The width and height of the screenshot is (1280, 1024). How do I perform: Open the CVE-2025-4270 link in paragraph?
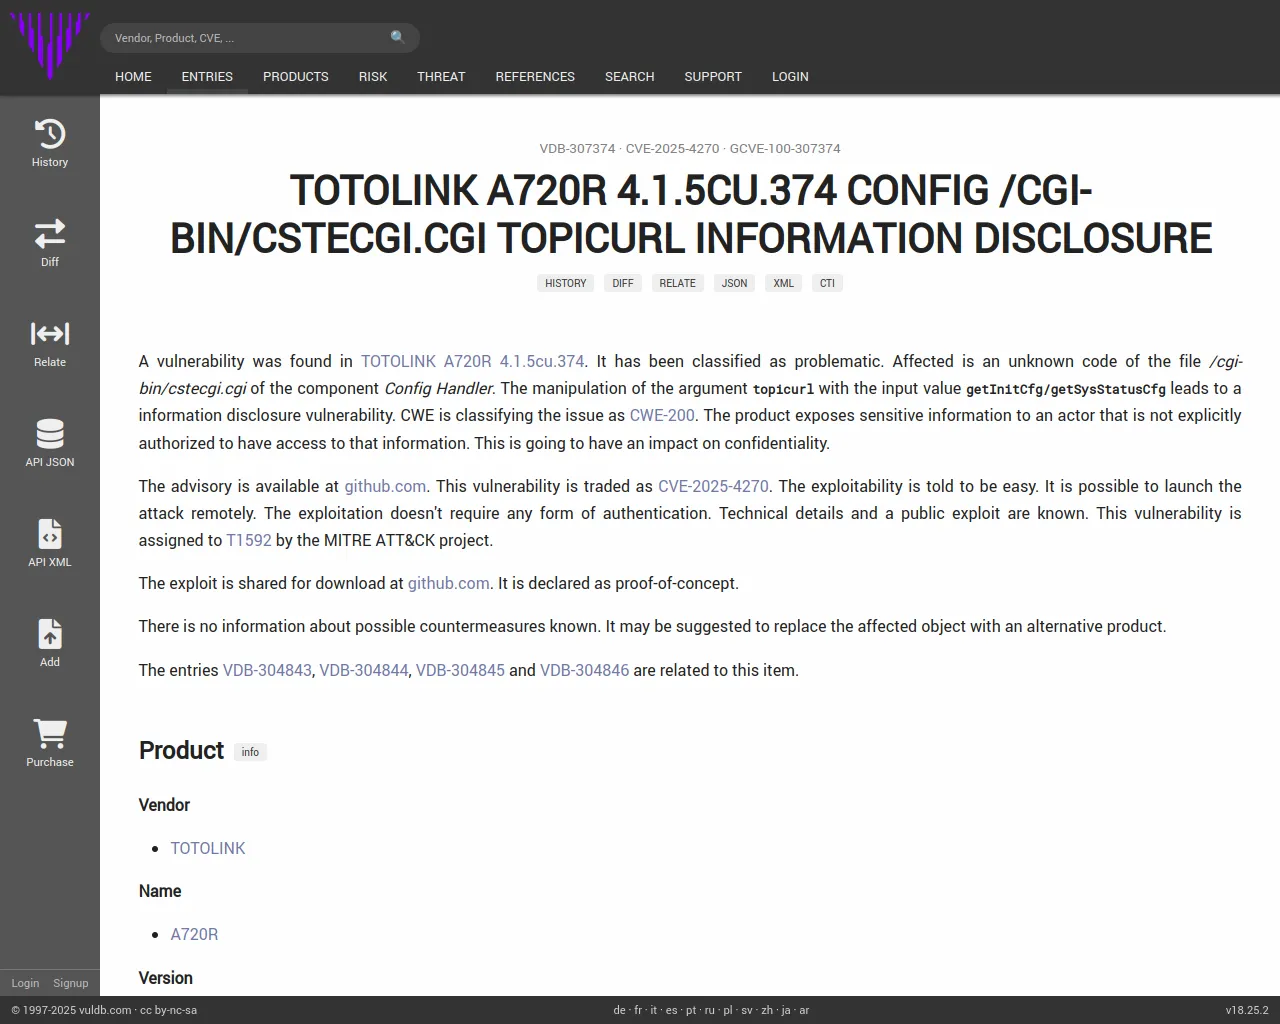click(713, 486)
